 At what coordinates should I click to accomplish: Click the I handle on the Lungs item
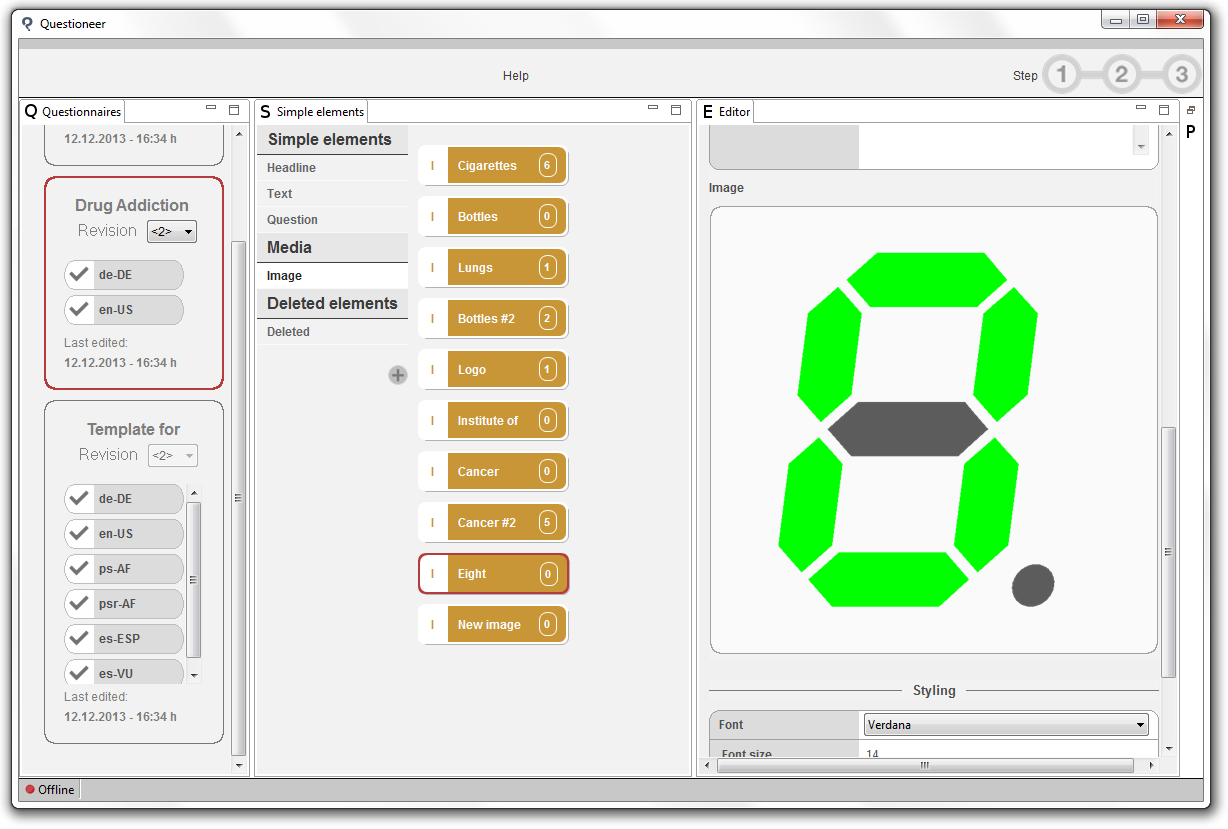pyautogui.click(x=433, y=268)
